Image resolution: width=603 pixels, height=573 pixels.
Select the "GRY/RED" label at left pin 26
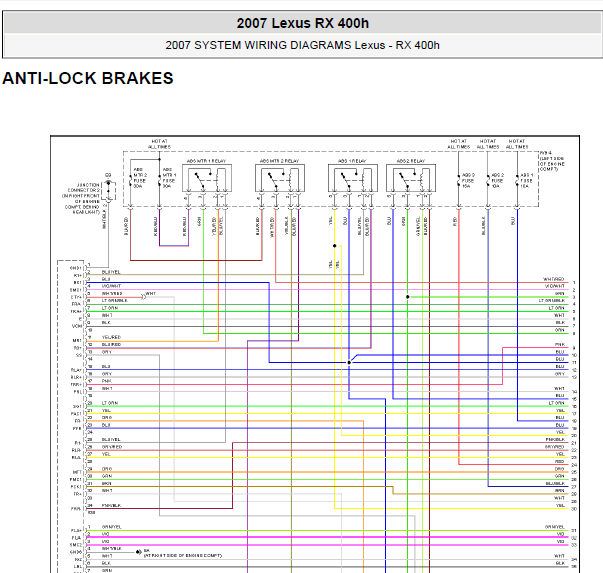tap(112, 447)
